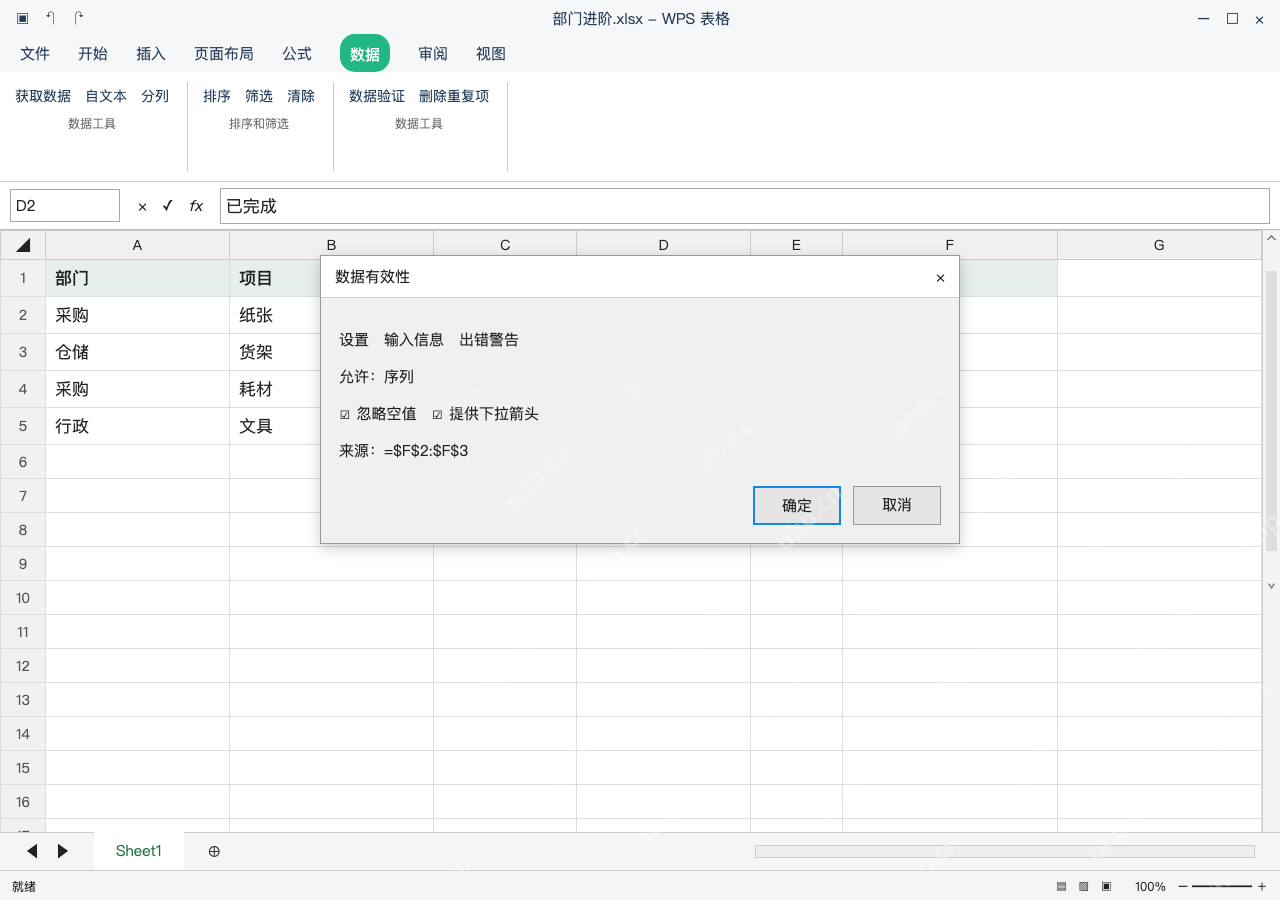Open the fx insert function icon
1280x900 pixels.
coord(196,206)
